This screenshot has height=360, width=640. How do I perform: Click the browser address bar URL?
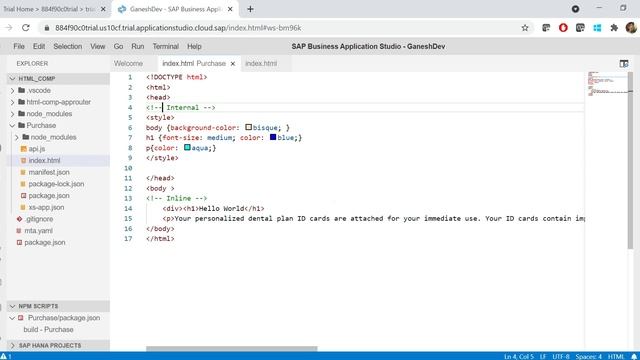[x=178, y=28]
